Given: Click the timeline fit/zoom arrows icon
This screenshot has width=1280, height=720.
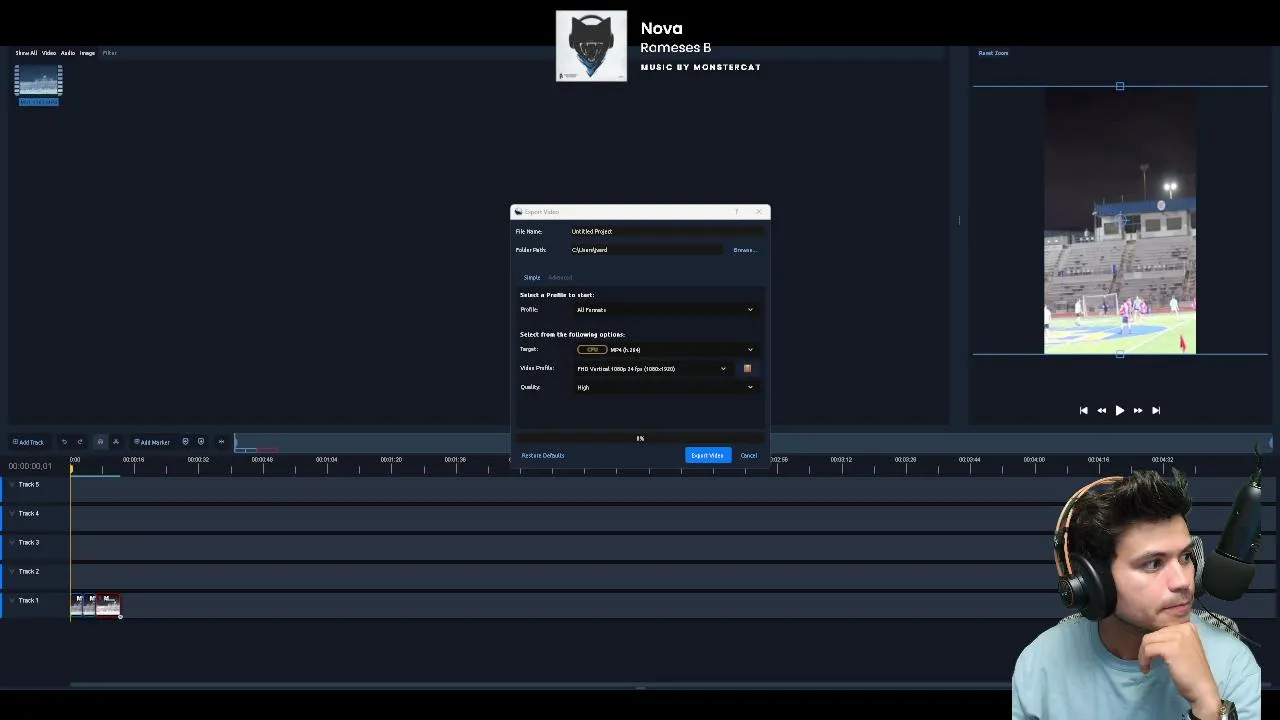Looking at the screenshot, I should point(221,442).
